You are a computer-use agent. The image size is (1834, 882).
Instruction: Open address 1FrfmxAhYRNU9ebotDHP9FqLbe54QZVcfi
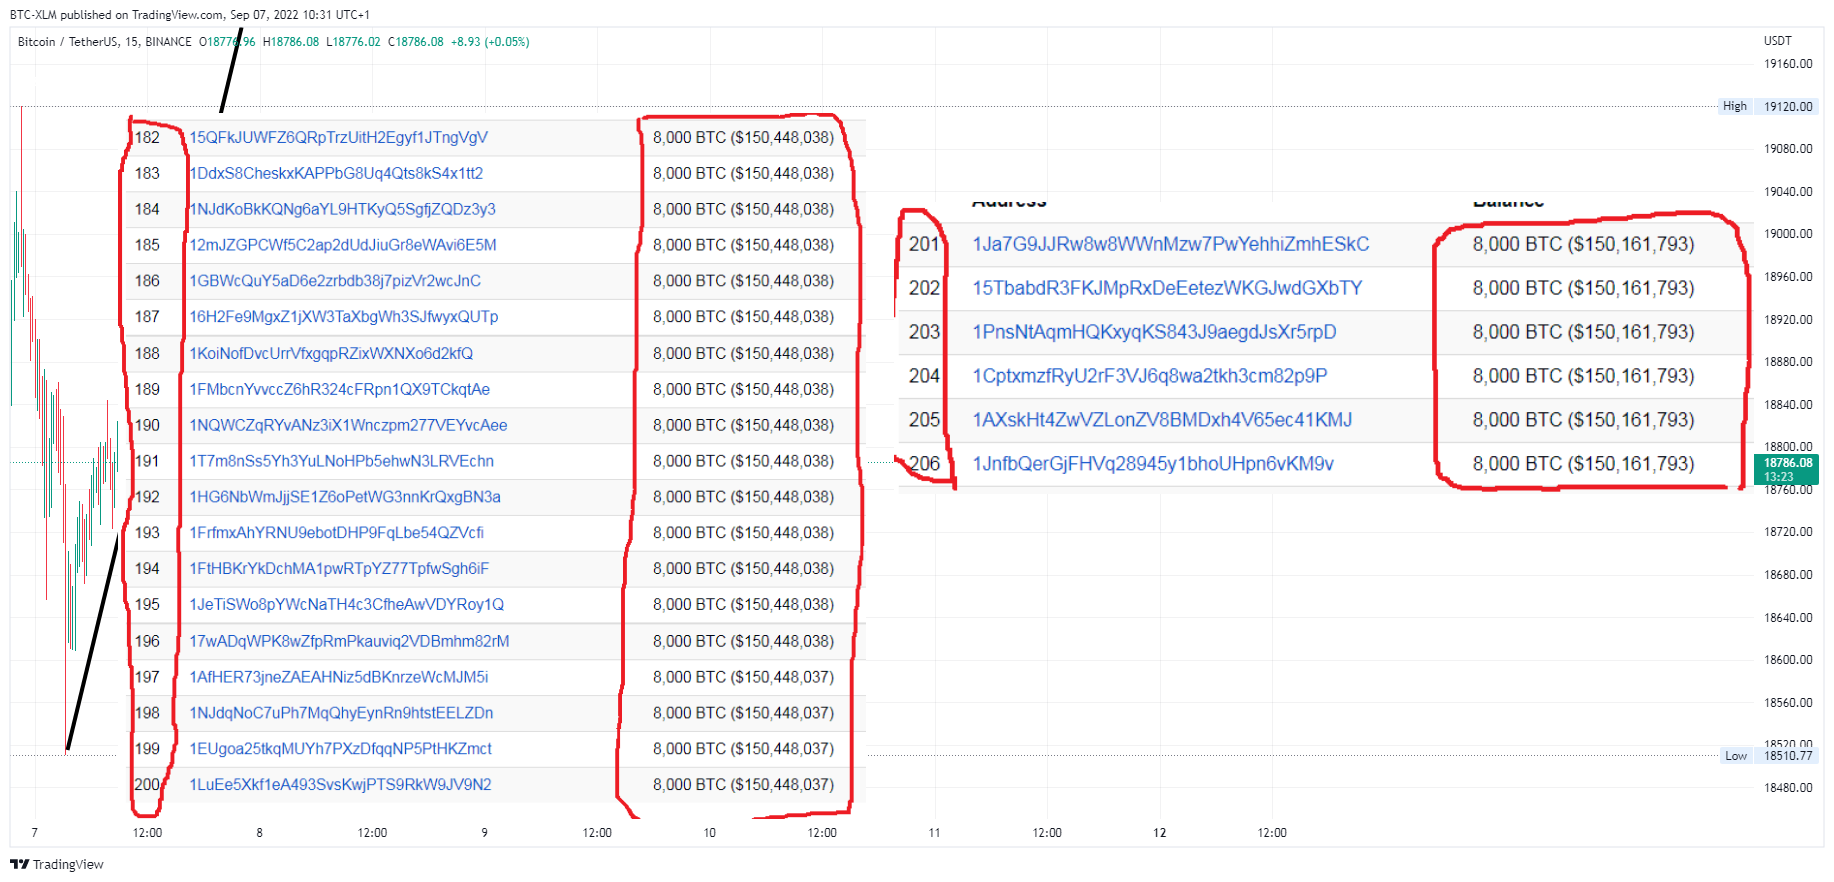click(337, 533)
